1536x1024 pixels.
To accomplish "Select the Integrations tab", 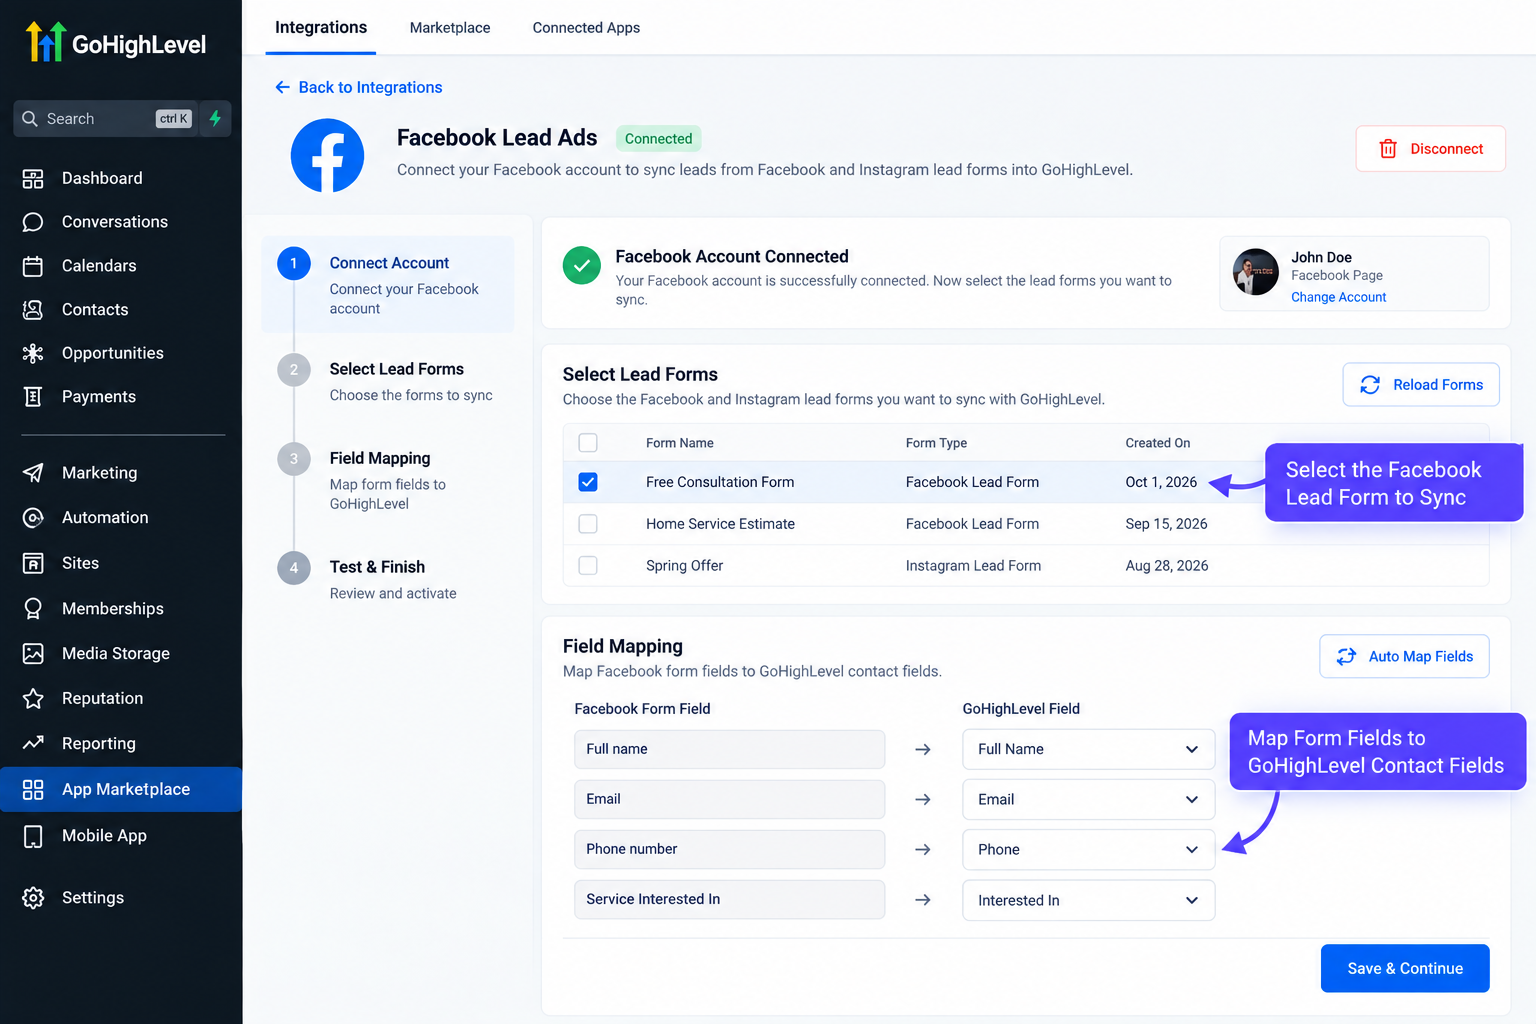I will click(321, 28).
